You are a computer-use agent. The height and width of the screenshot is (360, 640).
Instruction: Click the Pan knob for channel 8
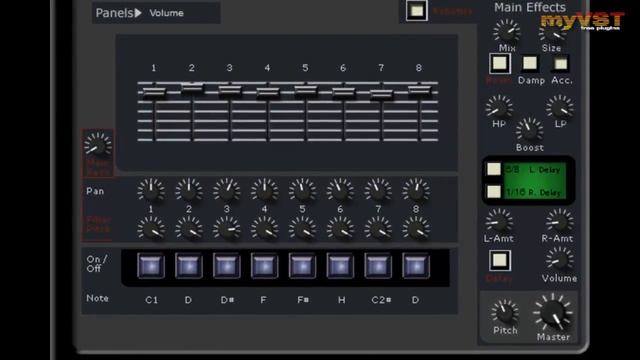(416, 191)
